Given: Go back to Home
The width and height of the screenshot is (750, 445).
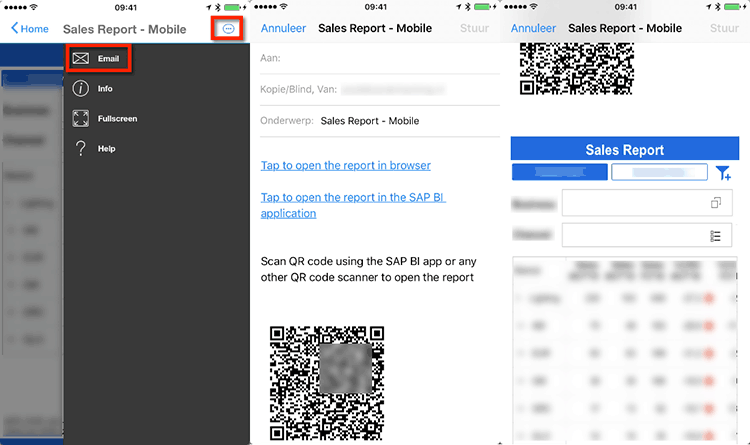Looking at the screenshot, I should tap(30, 29).
